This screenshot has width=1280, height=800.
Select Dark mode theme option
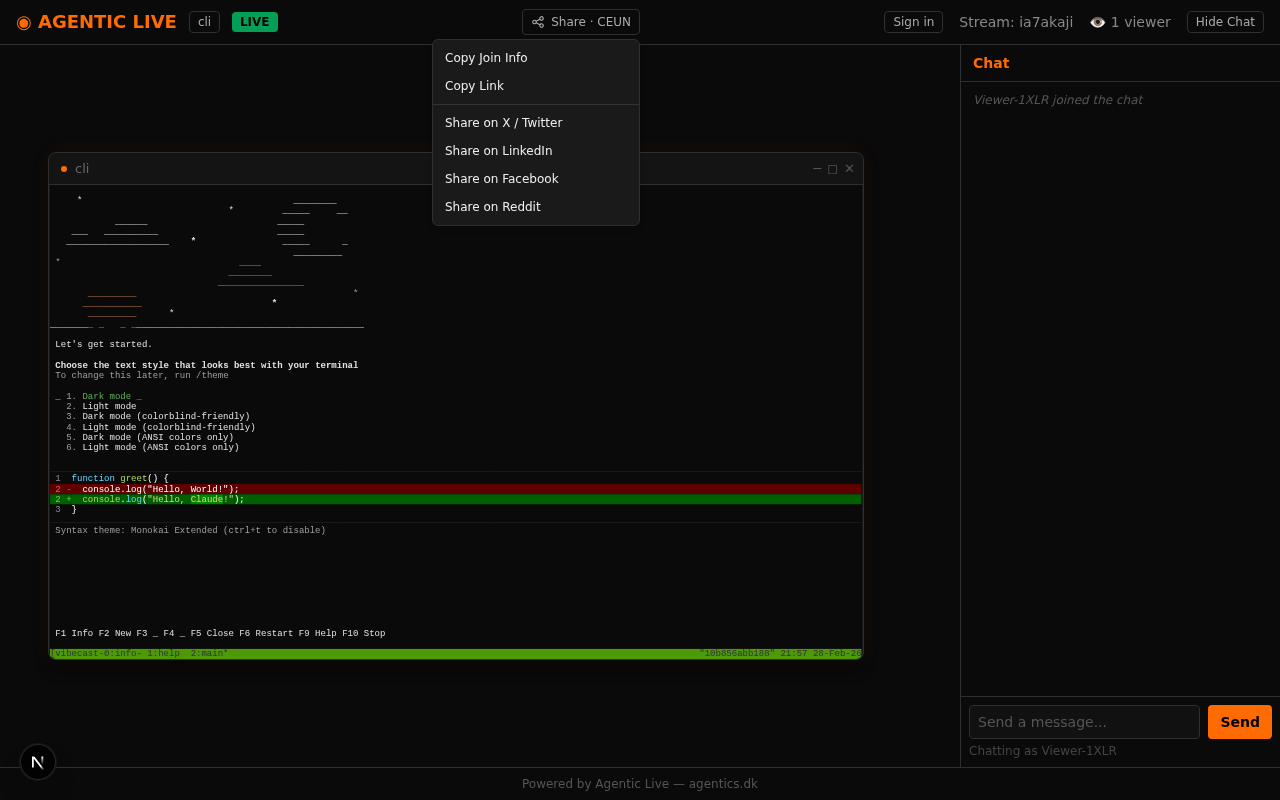click(x=106, y=397)
